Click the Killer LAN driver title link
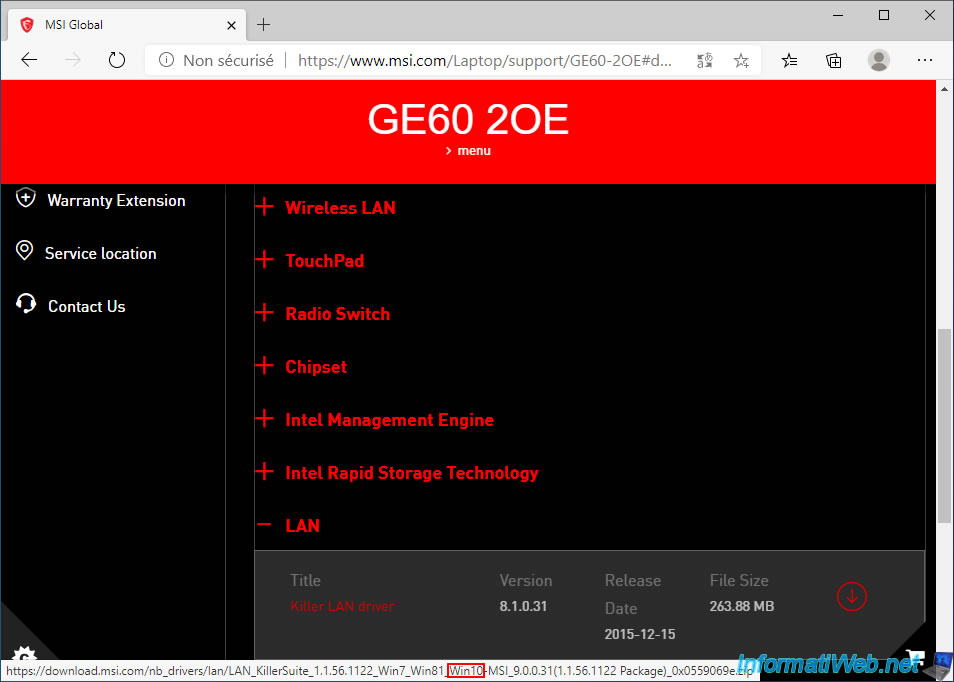Viewport: 954px width, 682px height. [x=342, y=606]
